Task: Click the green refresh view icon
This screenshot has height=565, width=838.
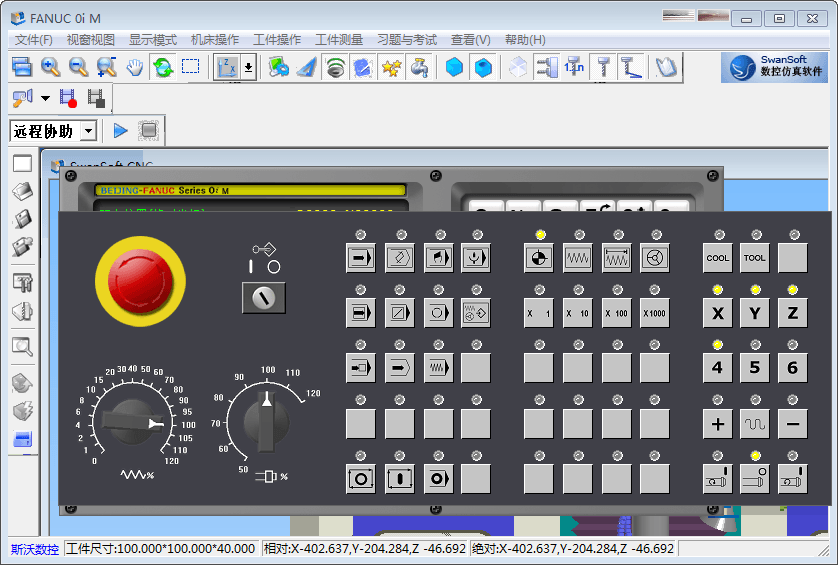Action: pyautogui.click(x=163, y=67)
